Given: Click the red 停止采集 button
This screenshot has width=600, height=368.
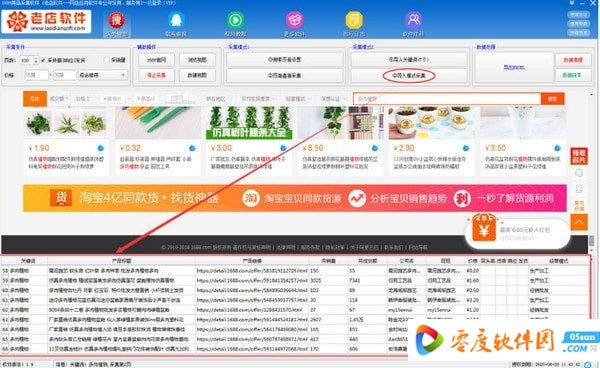Looking at the screenshot, I should (x=157, y=75).
